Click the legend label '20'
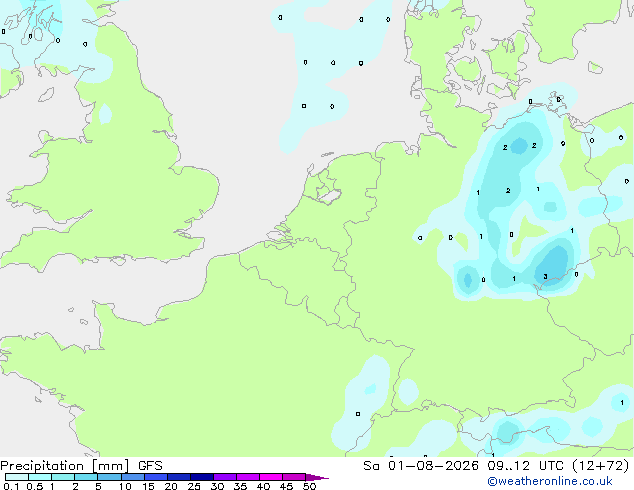The width and height of the screenshot is (634, 490). [x=171, y=486]
